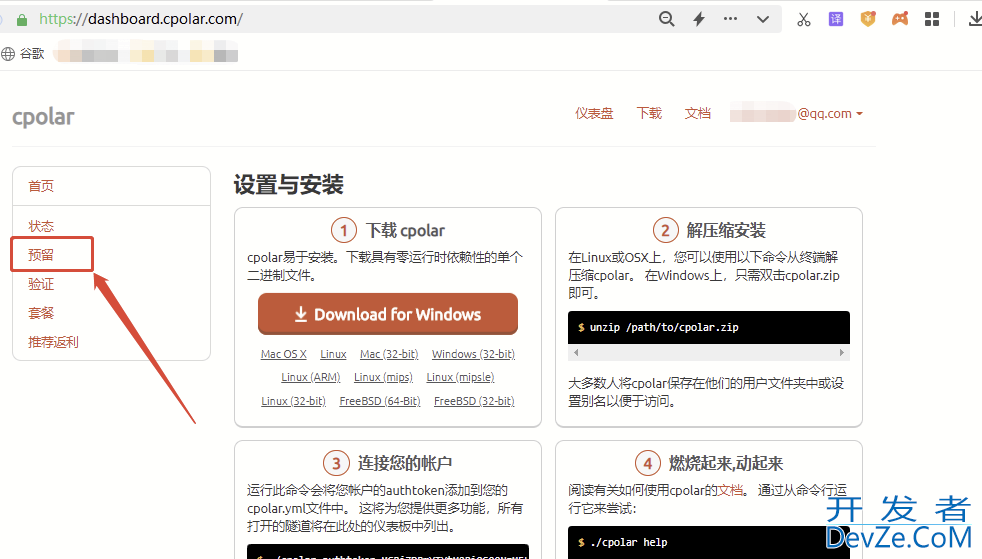Select 套餐 in the sidebar

41,313
